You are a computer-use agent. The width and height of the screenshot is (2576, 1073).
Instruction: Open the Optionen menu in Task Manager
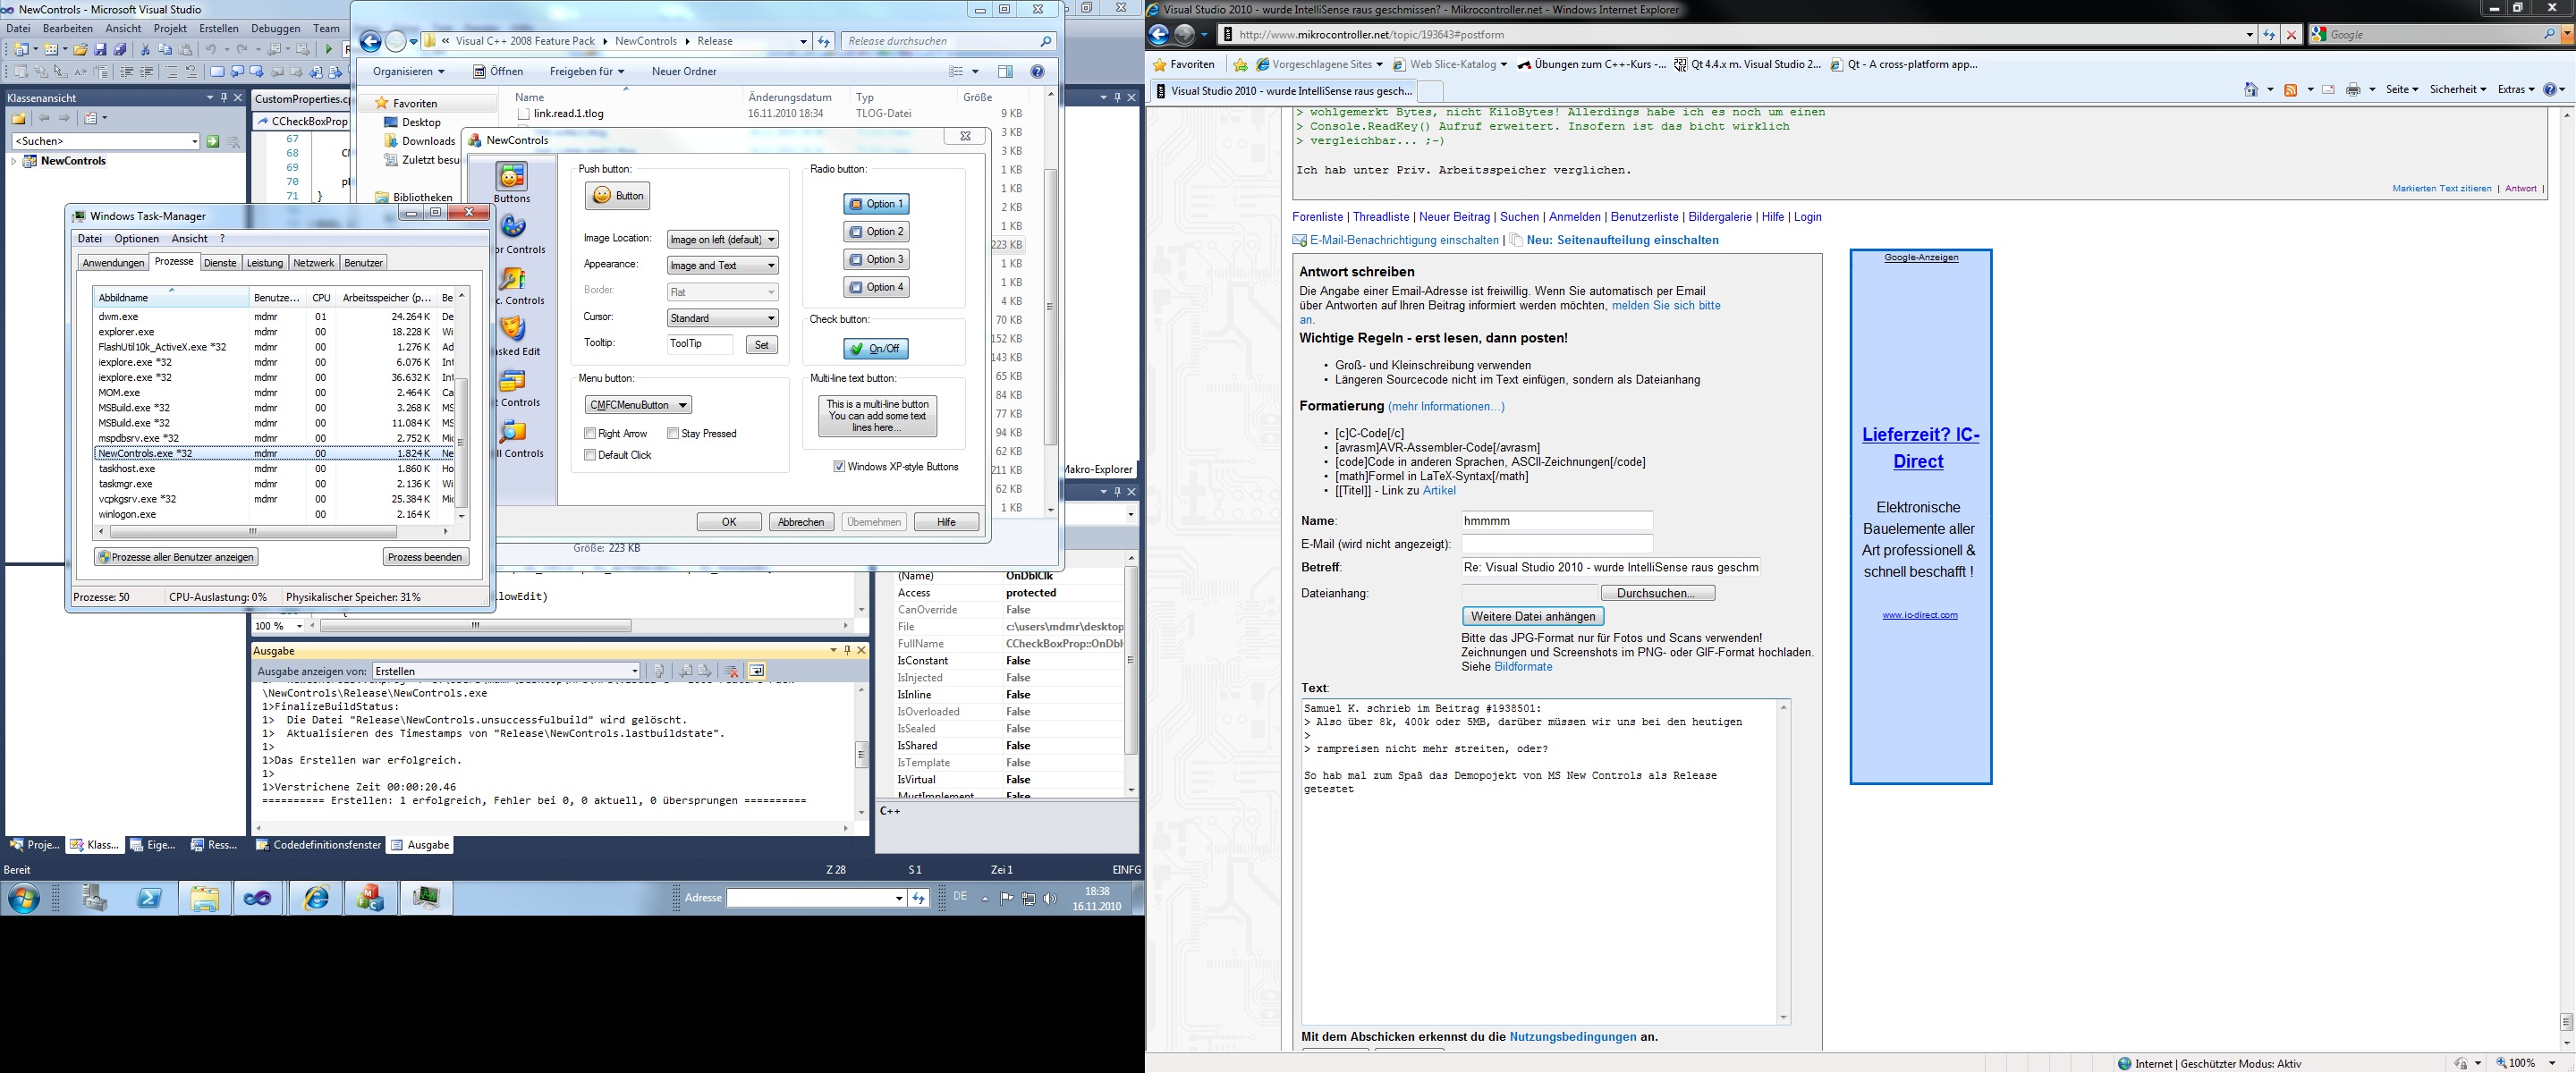[x=137, y=239]
